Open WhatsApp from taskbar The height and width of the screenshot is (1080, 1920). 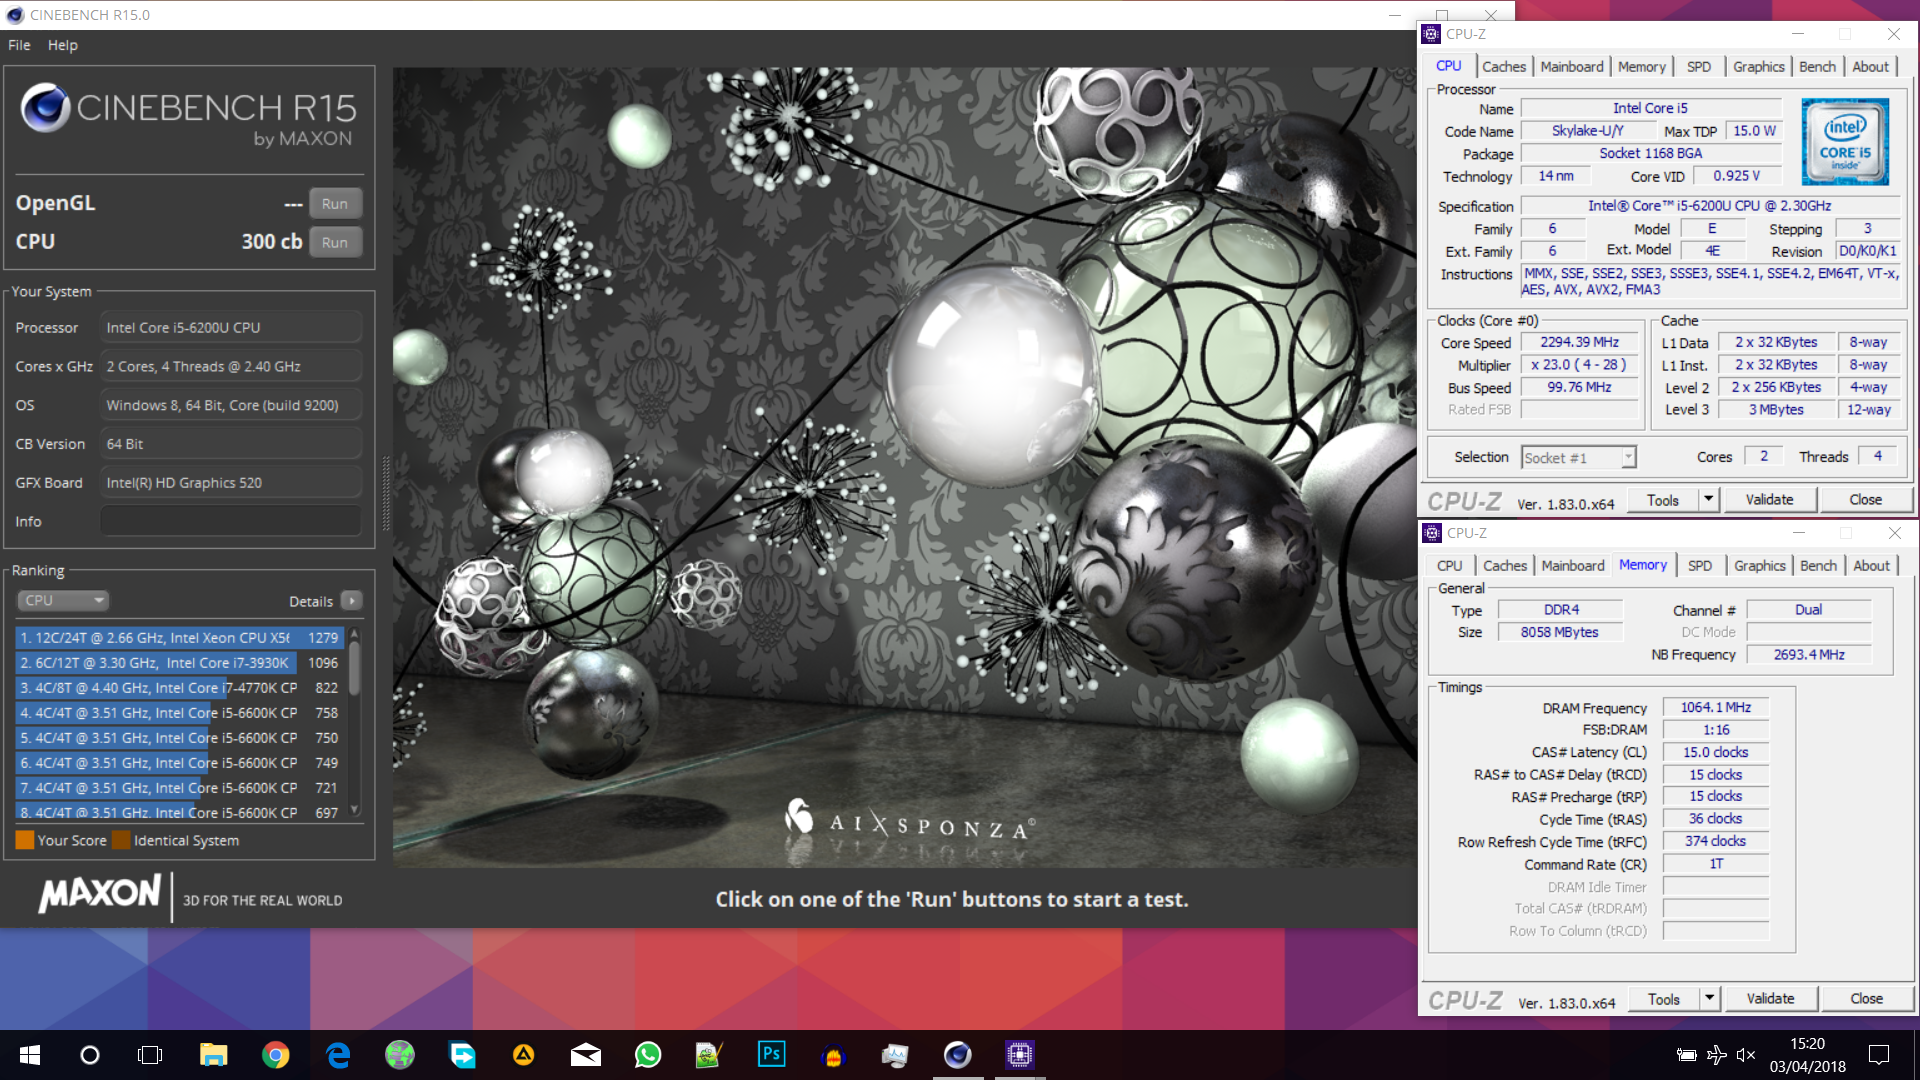coord(648,1055)
